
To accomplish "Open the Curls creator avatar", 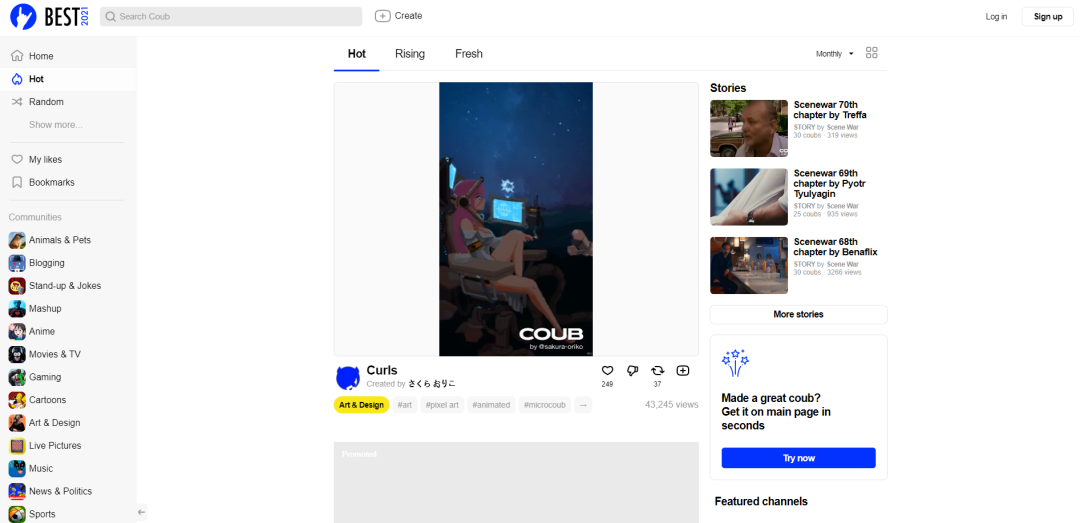I will pyautogui.click(x=348, y=377).
